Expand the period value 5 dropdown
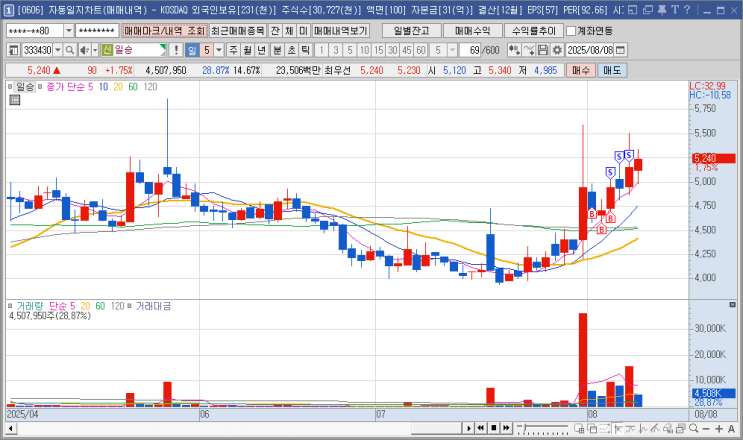Screen dimensions: 743x440 coord(219,50)
